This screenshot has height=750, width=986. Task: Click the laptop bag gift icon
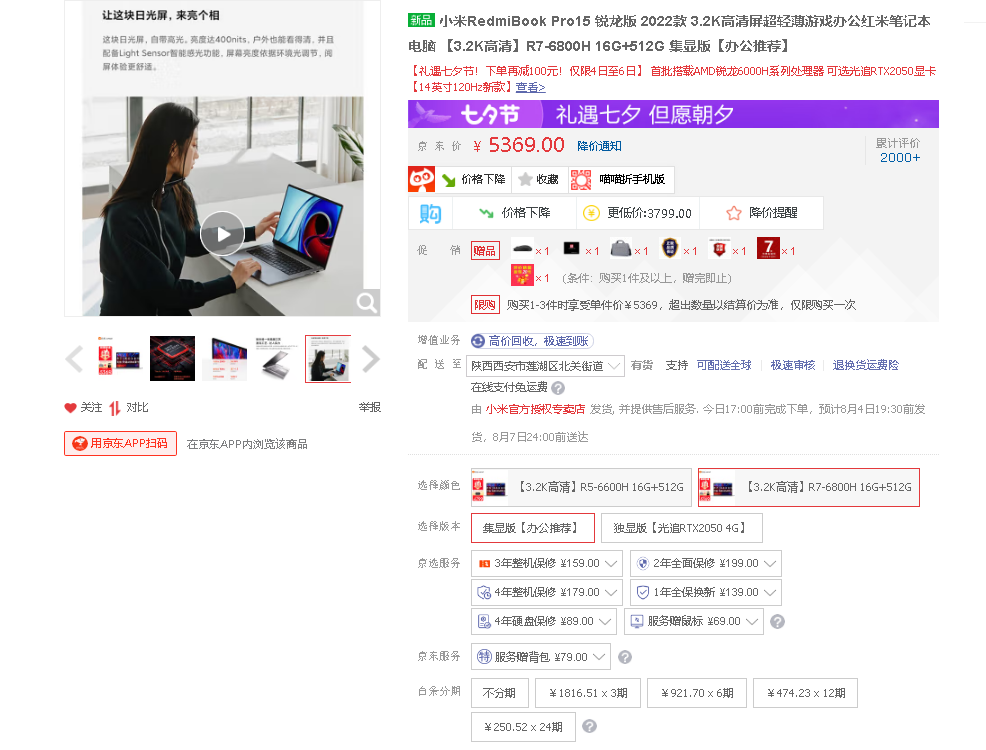pos(621,248)
